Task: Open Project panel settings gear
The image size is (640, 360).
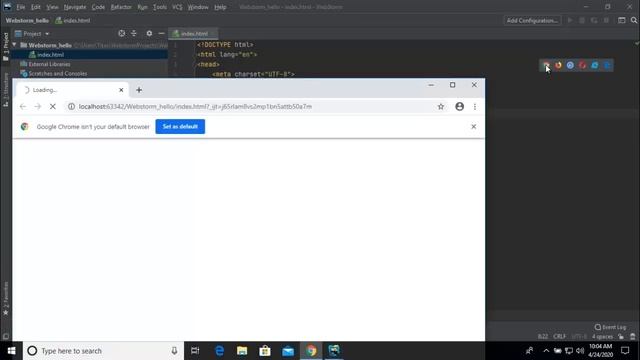Action: coord(149,33)
